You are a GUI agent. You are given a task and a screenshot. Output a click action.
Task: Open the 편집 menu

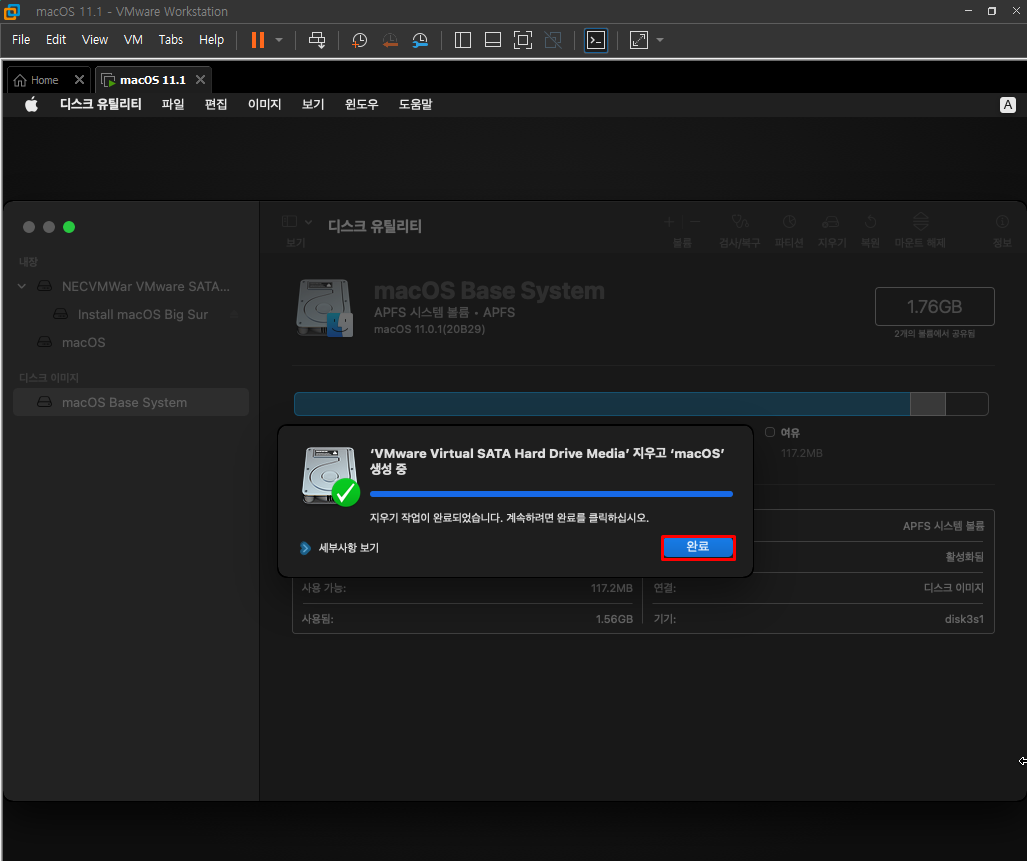click(215, 105)
